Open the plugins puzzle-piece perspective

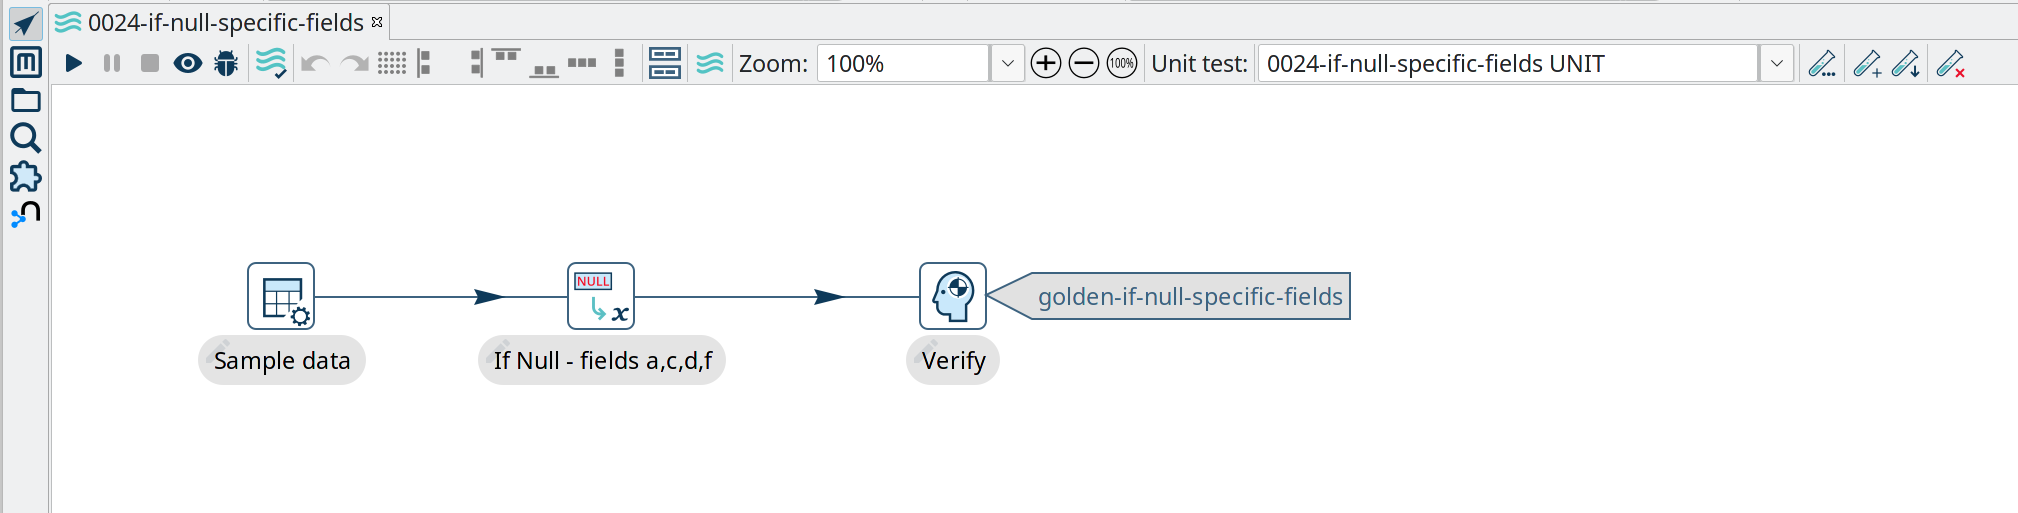(x=25, y=177)
